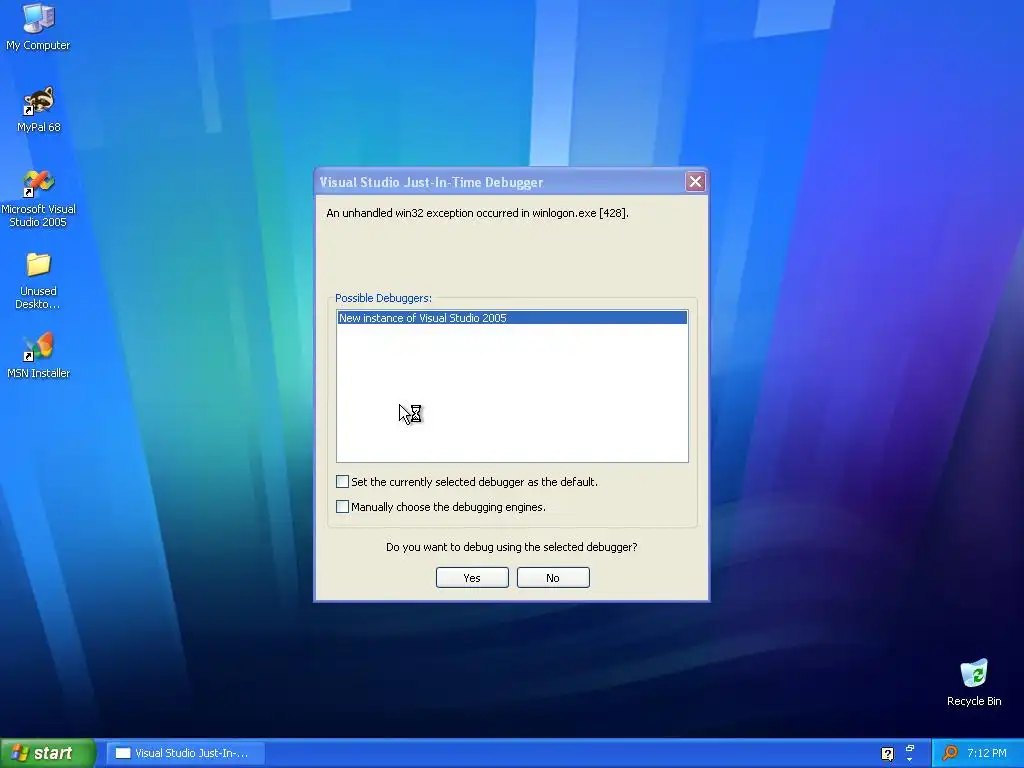Click the language bar restore icon

(x=910, y=748)
